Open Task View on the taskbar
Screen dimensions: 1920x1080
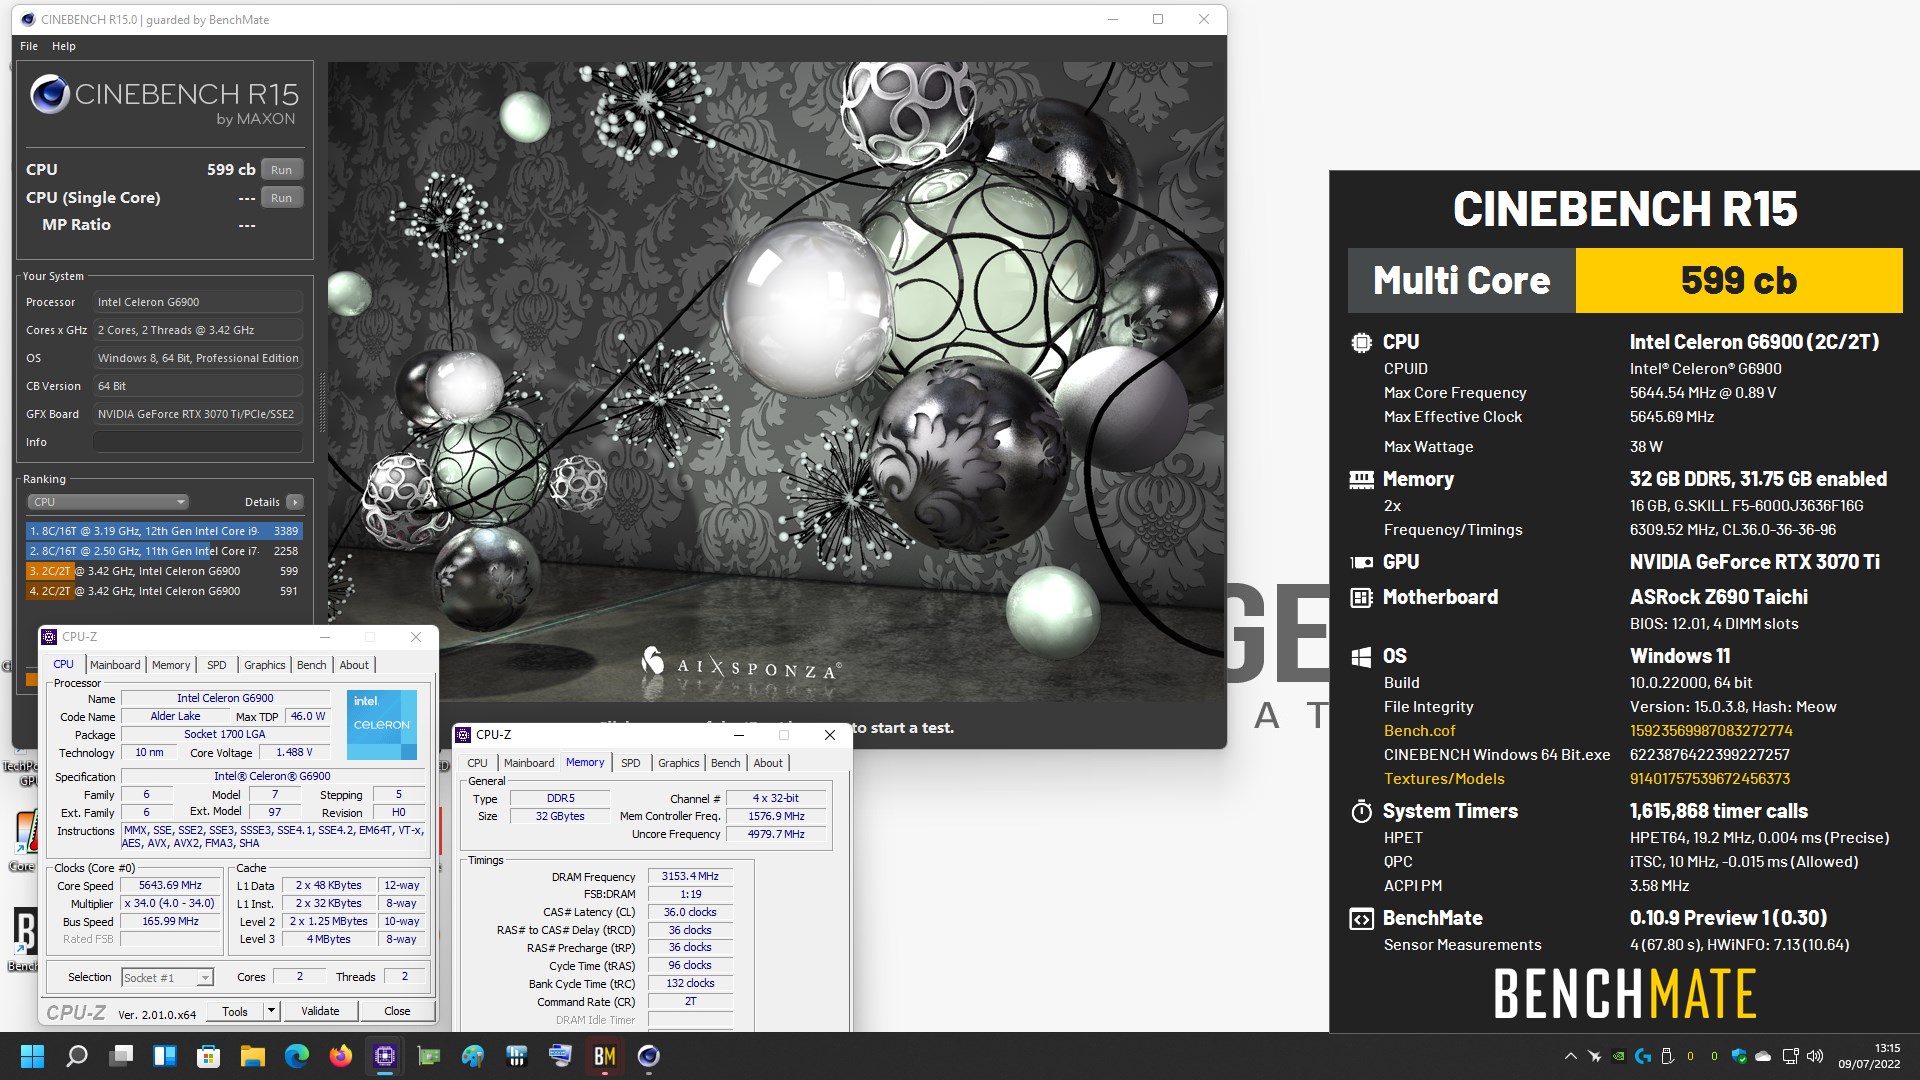pos(121,1056)
